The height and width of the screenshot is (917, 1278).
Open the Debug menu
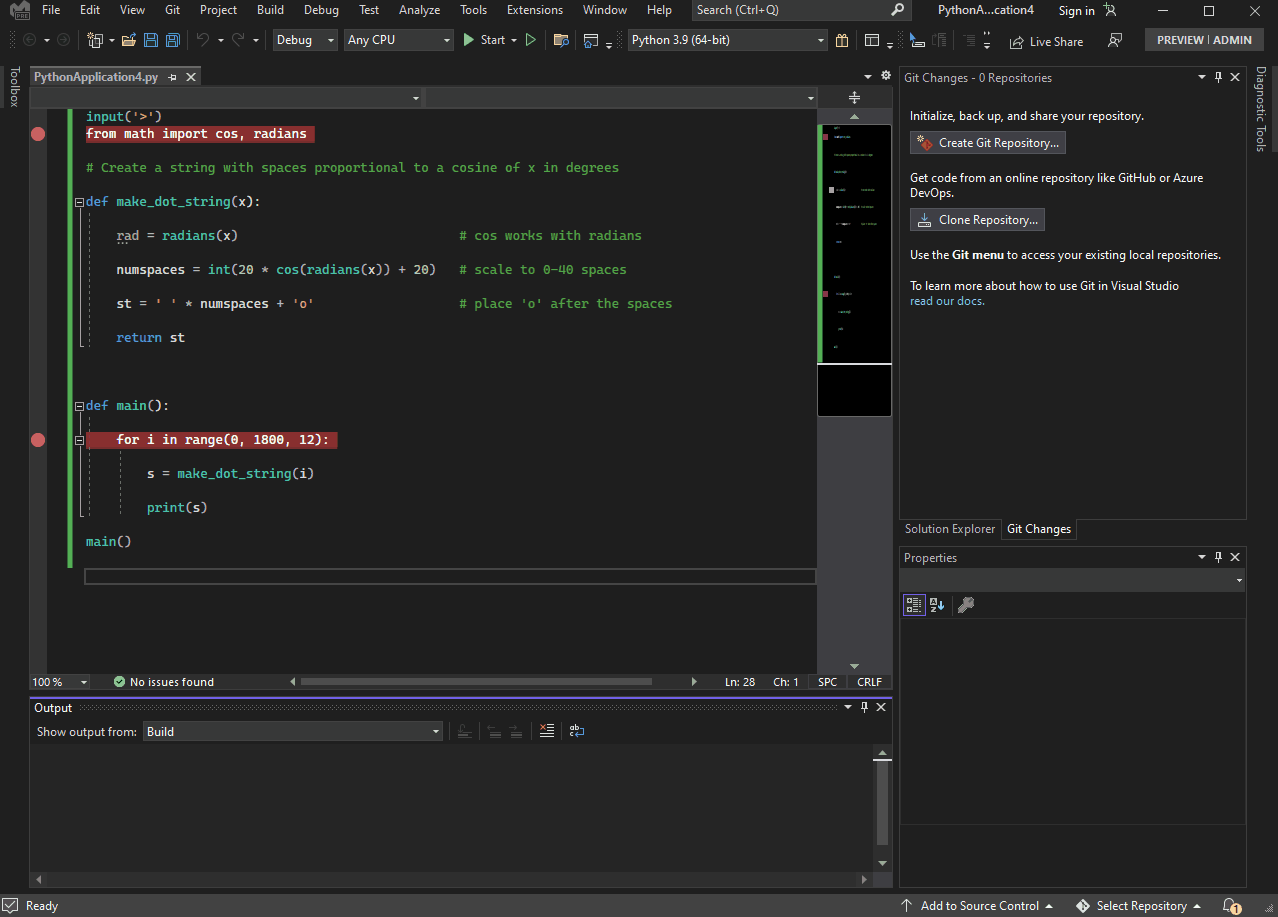tap(321, 10)
